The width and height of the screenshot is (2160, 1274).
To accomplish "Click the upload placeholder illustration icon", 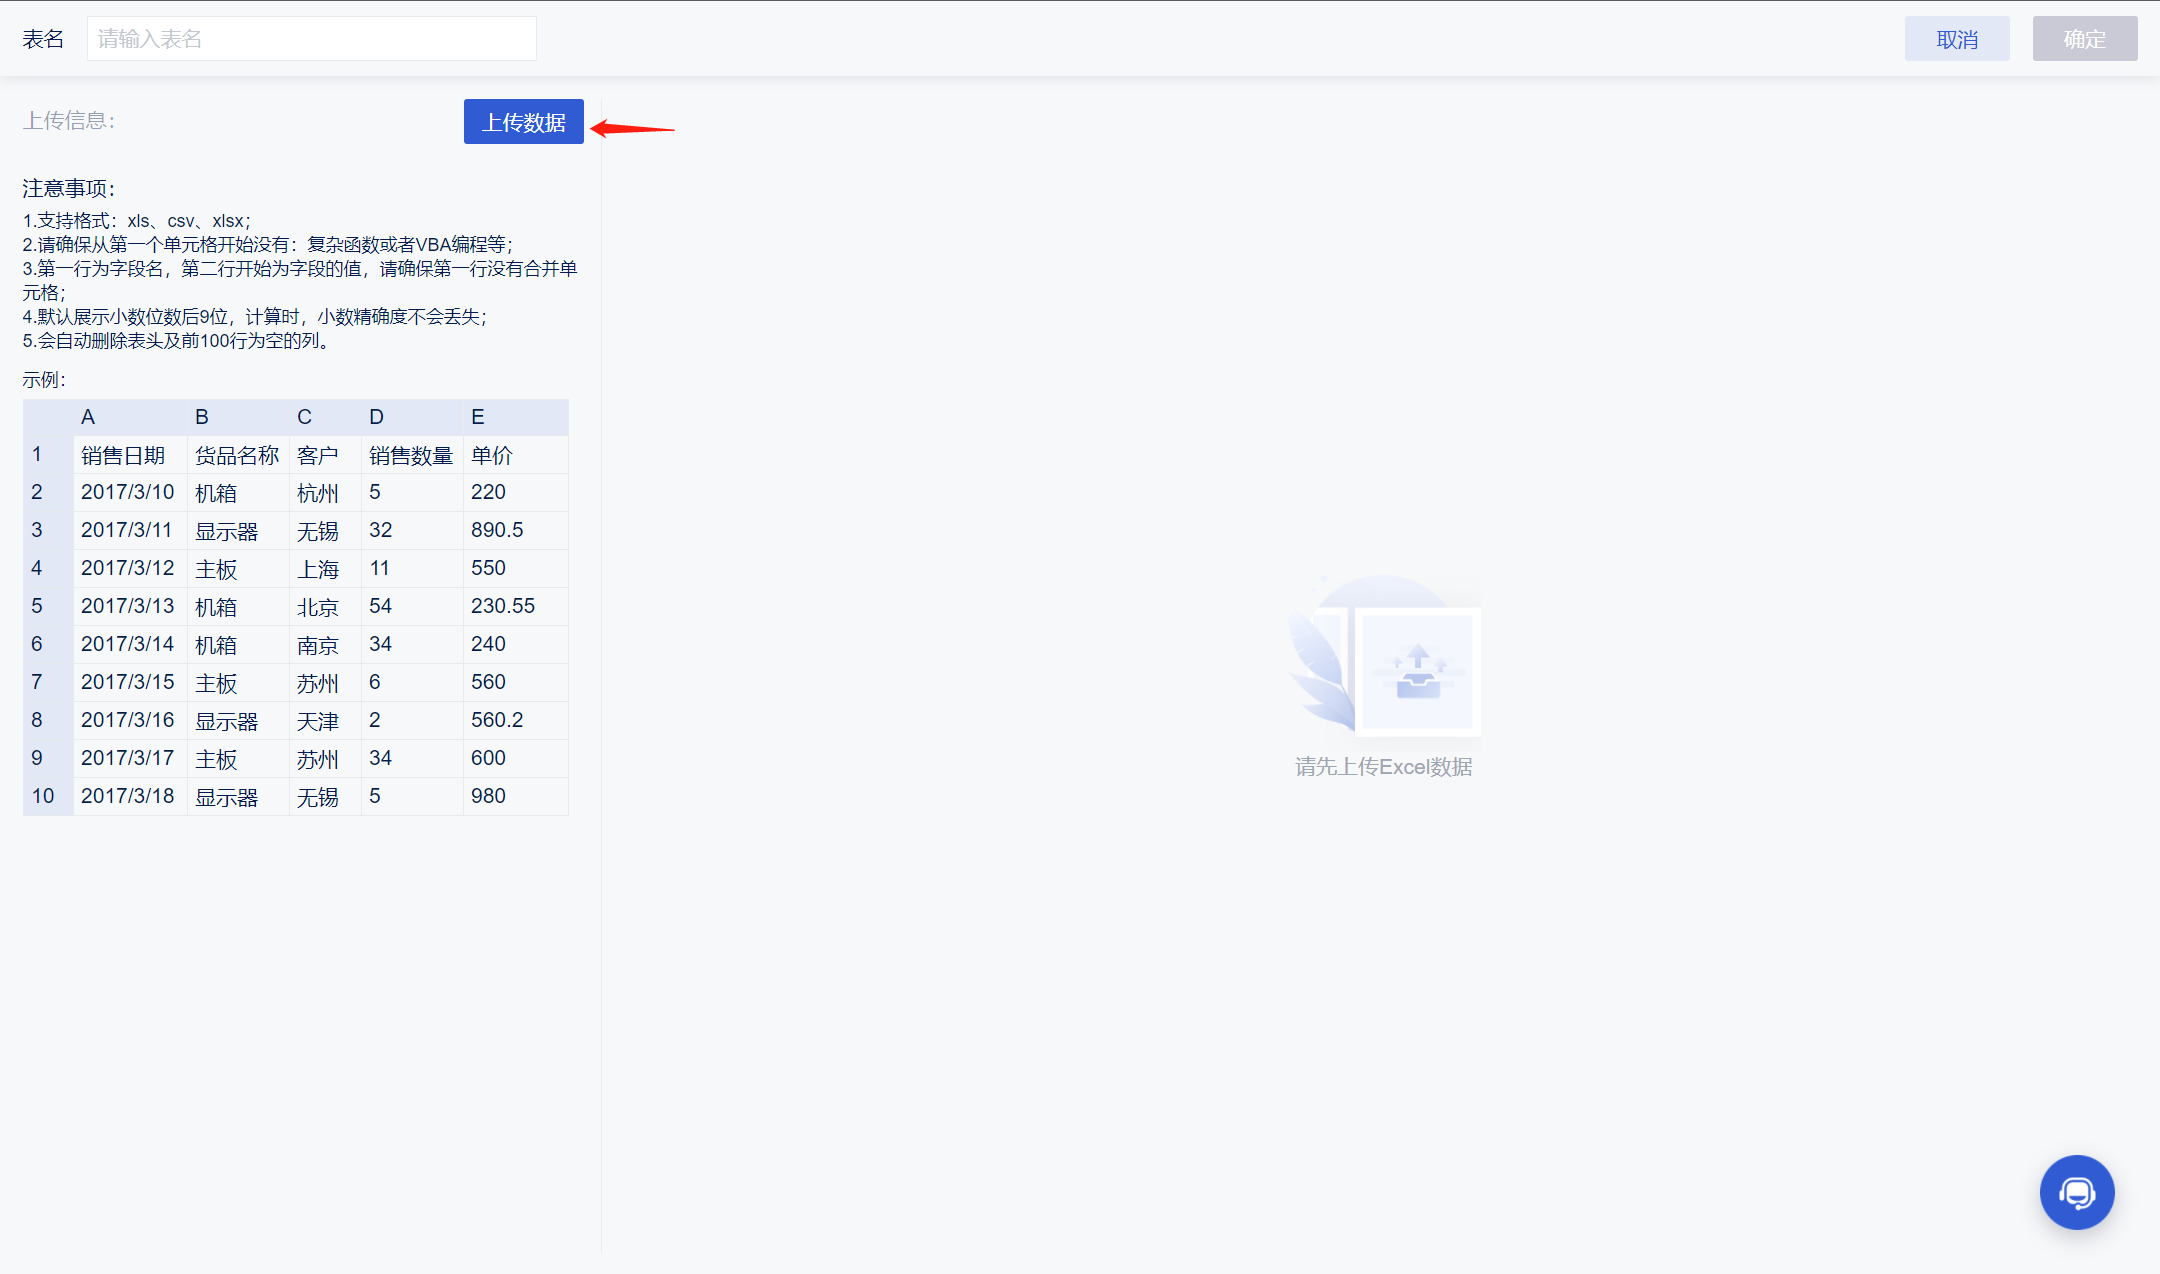I will [1417, 671].
